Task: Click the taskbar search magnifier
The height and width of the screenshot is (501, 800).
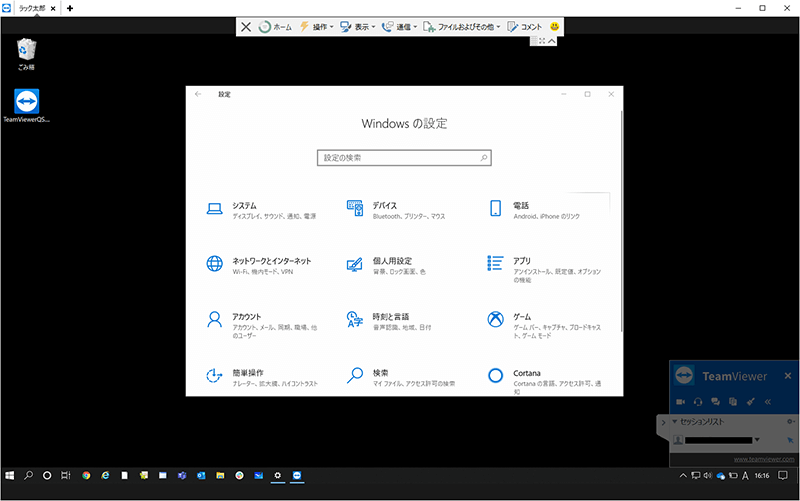Action: [29, 475]
